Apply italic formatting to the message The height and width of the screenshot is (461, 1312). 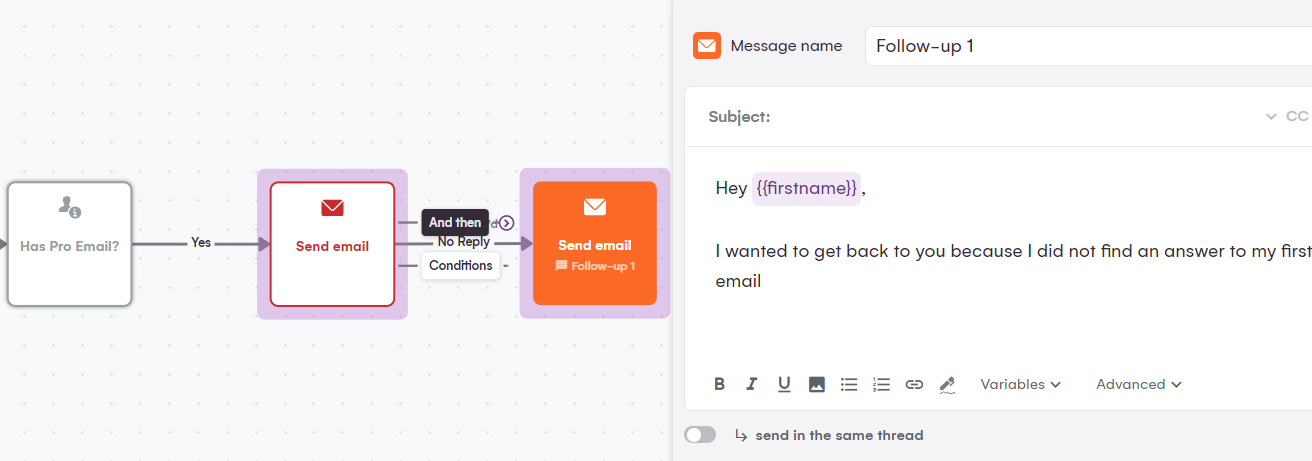click(751, 384)
